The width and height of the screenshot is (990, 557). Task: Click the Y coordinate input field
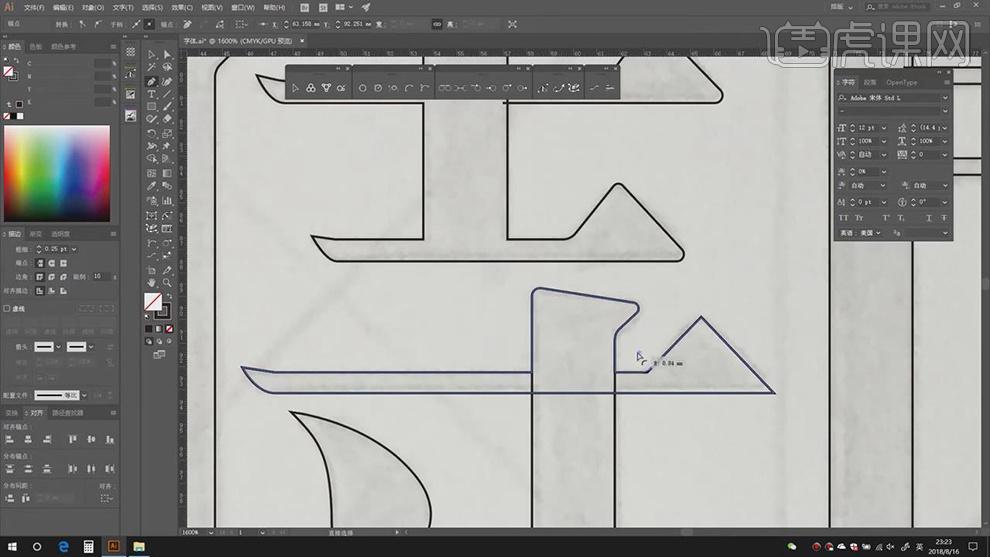click(358, 24)
